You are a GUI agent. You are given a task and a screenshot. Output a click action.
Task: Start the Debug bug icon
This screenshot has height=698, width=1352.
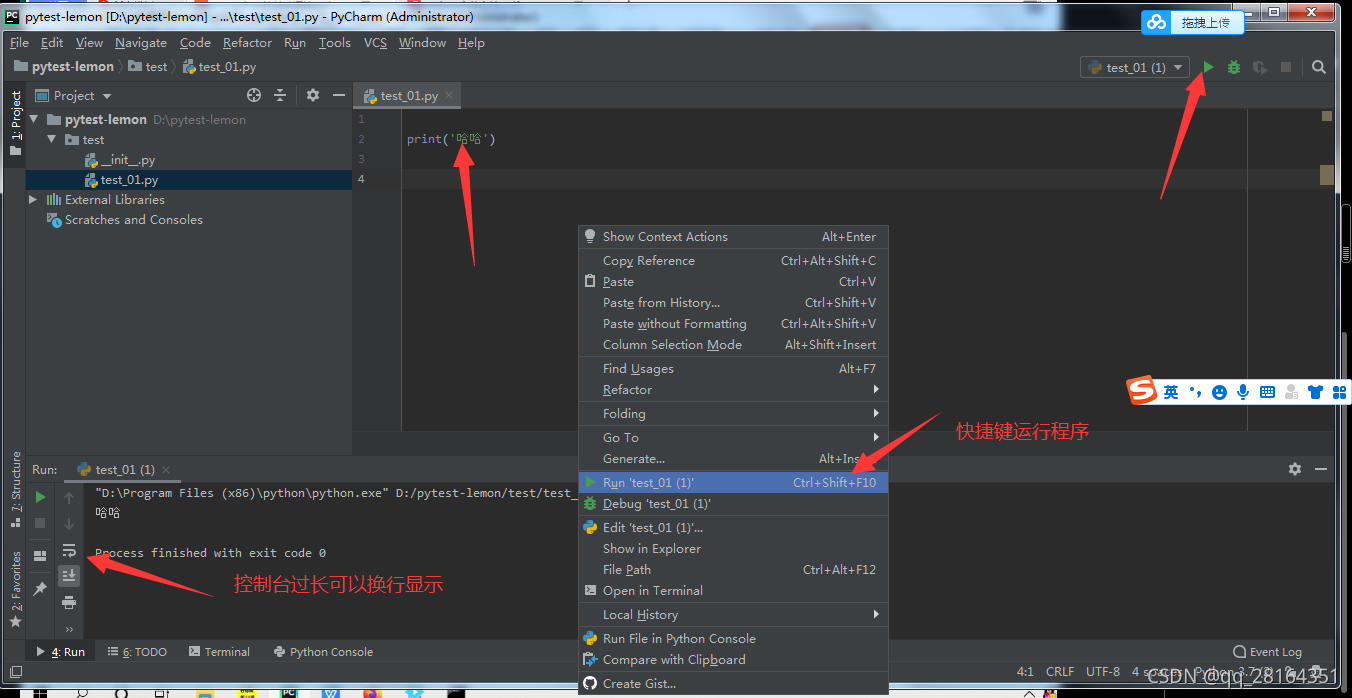(1233, 67)
